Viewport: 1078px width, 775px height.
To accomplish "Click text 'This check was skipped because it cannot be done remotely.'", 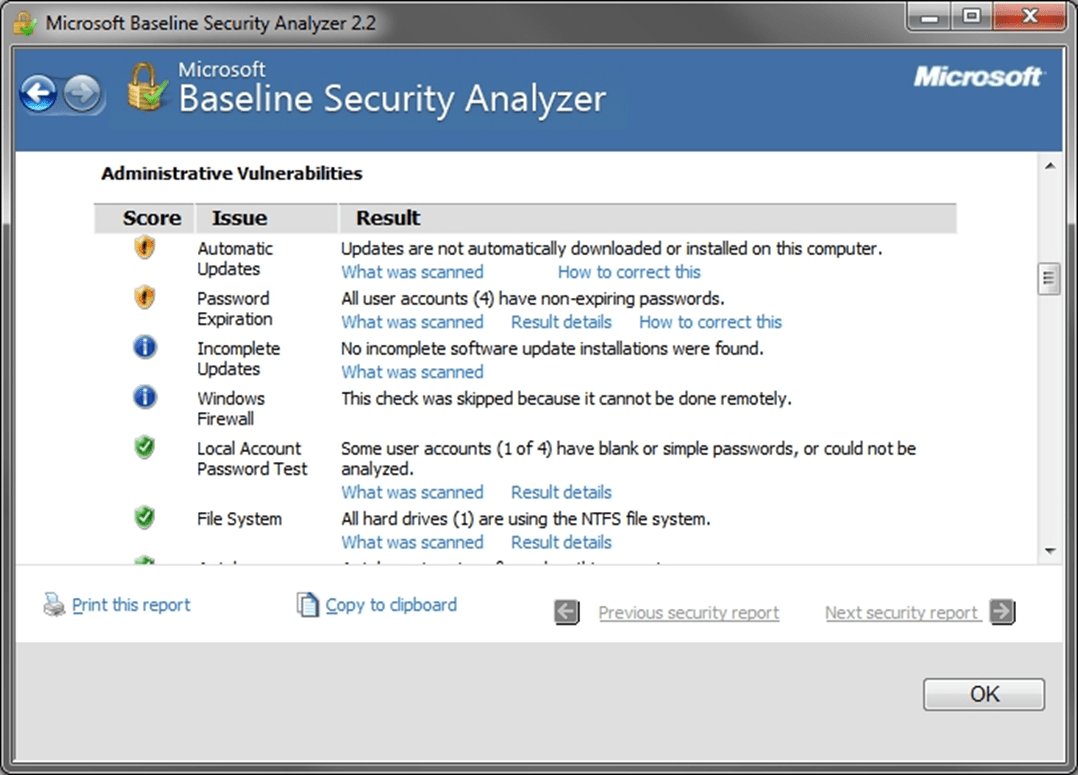I will [566, 399].
